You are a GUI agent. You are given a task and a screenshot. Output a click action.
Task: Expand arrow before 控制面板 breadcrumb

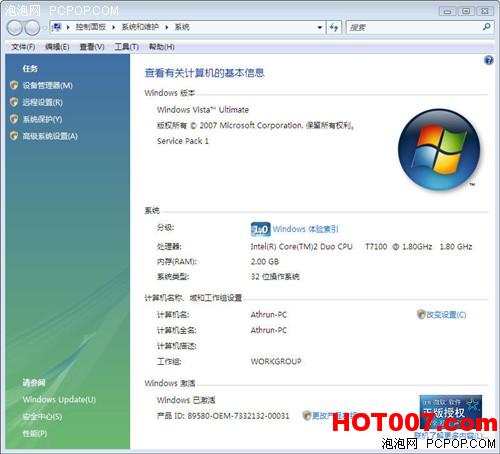pyautogui.click(x=68, y=27)
